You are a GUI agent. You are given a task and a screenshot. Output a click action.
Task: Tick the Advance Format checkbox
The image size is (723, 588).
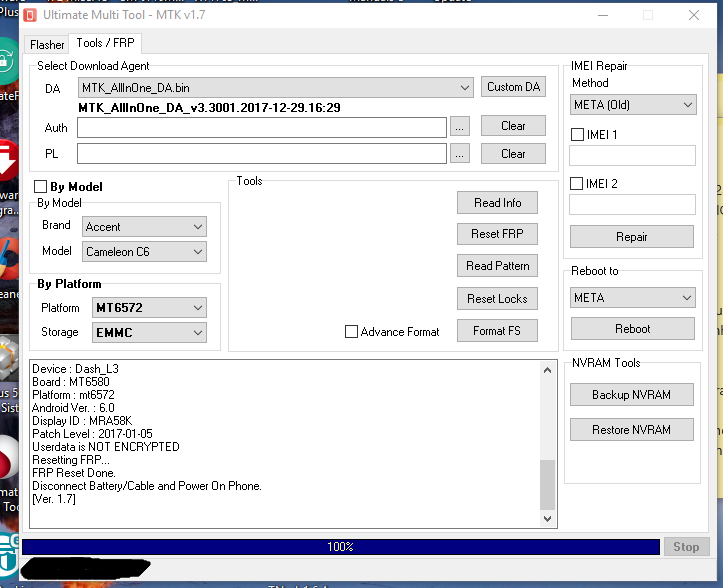(x=351, y=332)
